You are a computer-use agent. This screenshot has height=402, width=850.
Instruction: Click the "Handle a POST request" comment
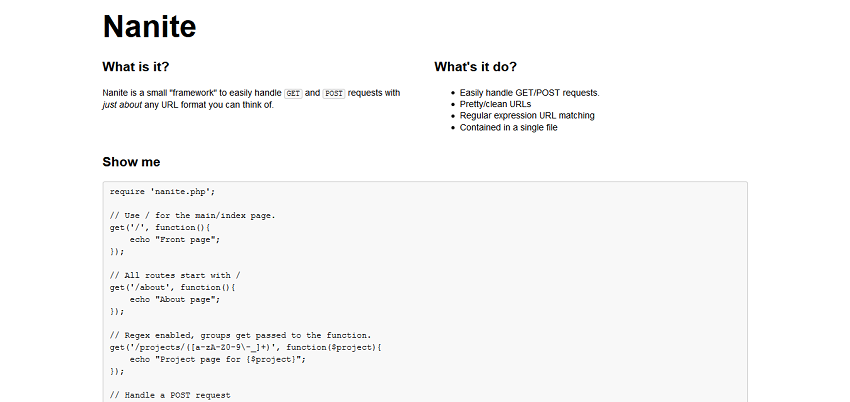click(170, 395)
